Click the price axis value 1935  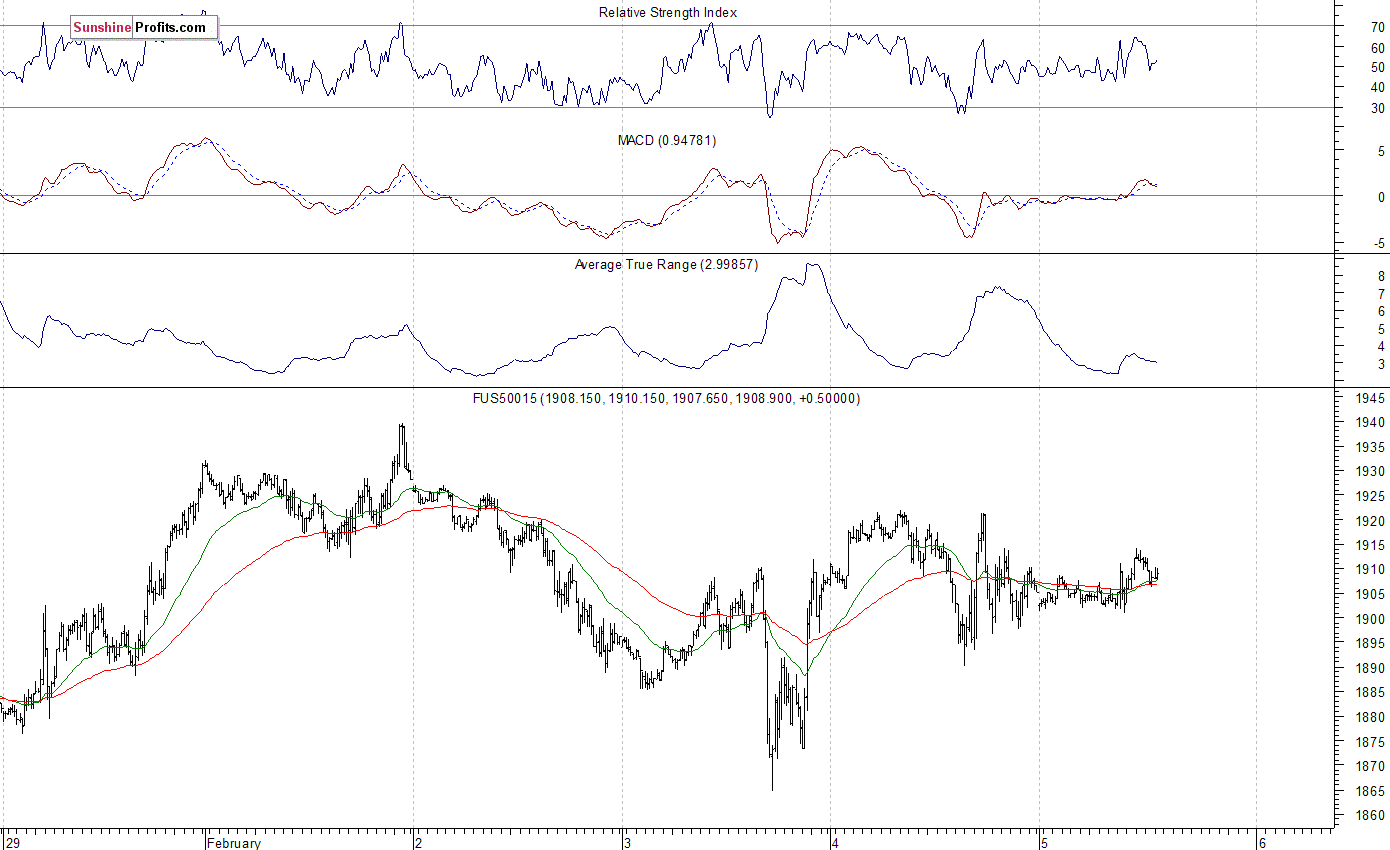tap(1372, 447)
